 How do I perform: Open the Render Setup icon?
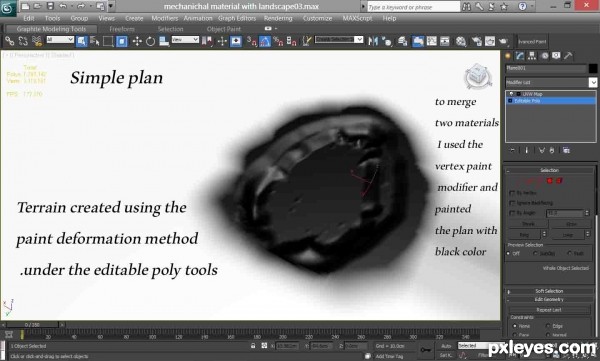476,41
